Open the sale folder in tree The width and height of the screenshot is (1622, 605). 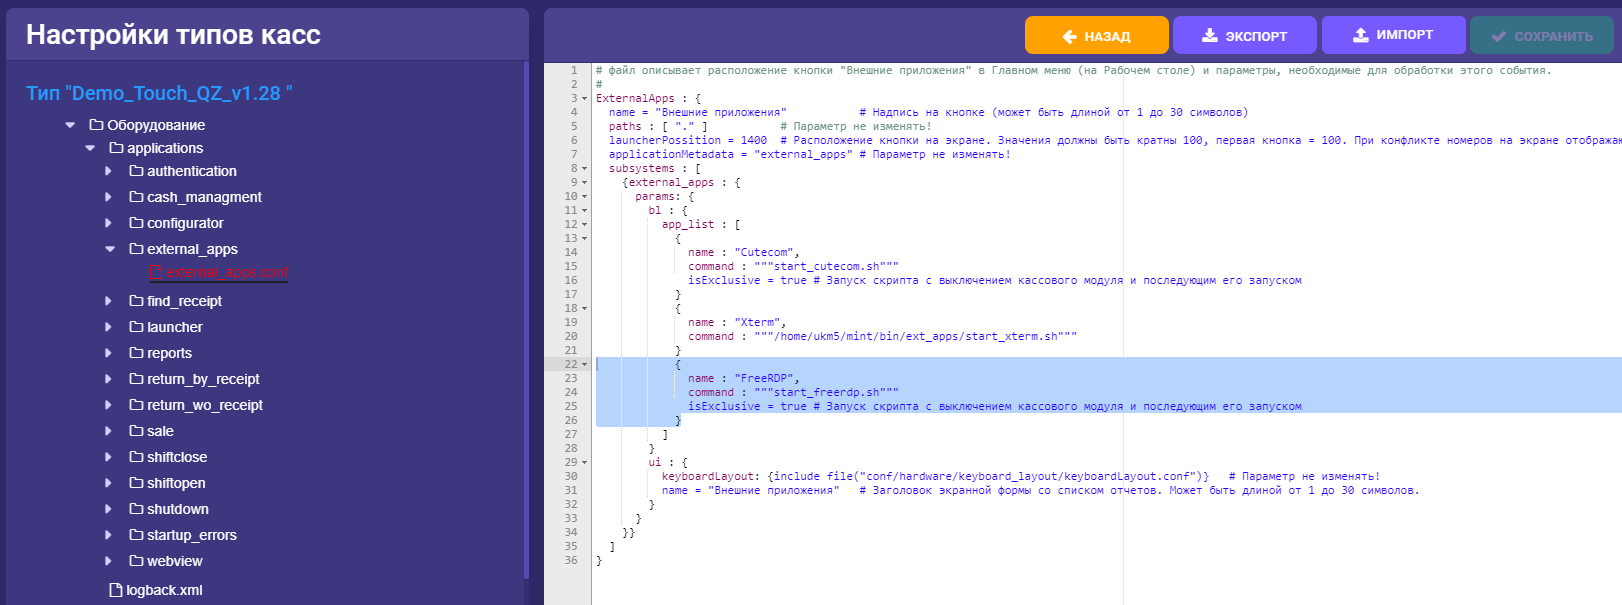160,431
